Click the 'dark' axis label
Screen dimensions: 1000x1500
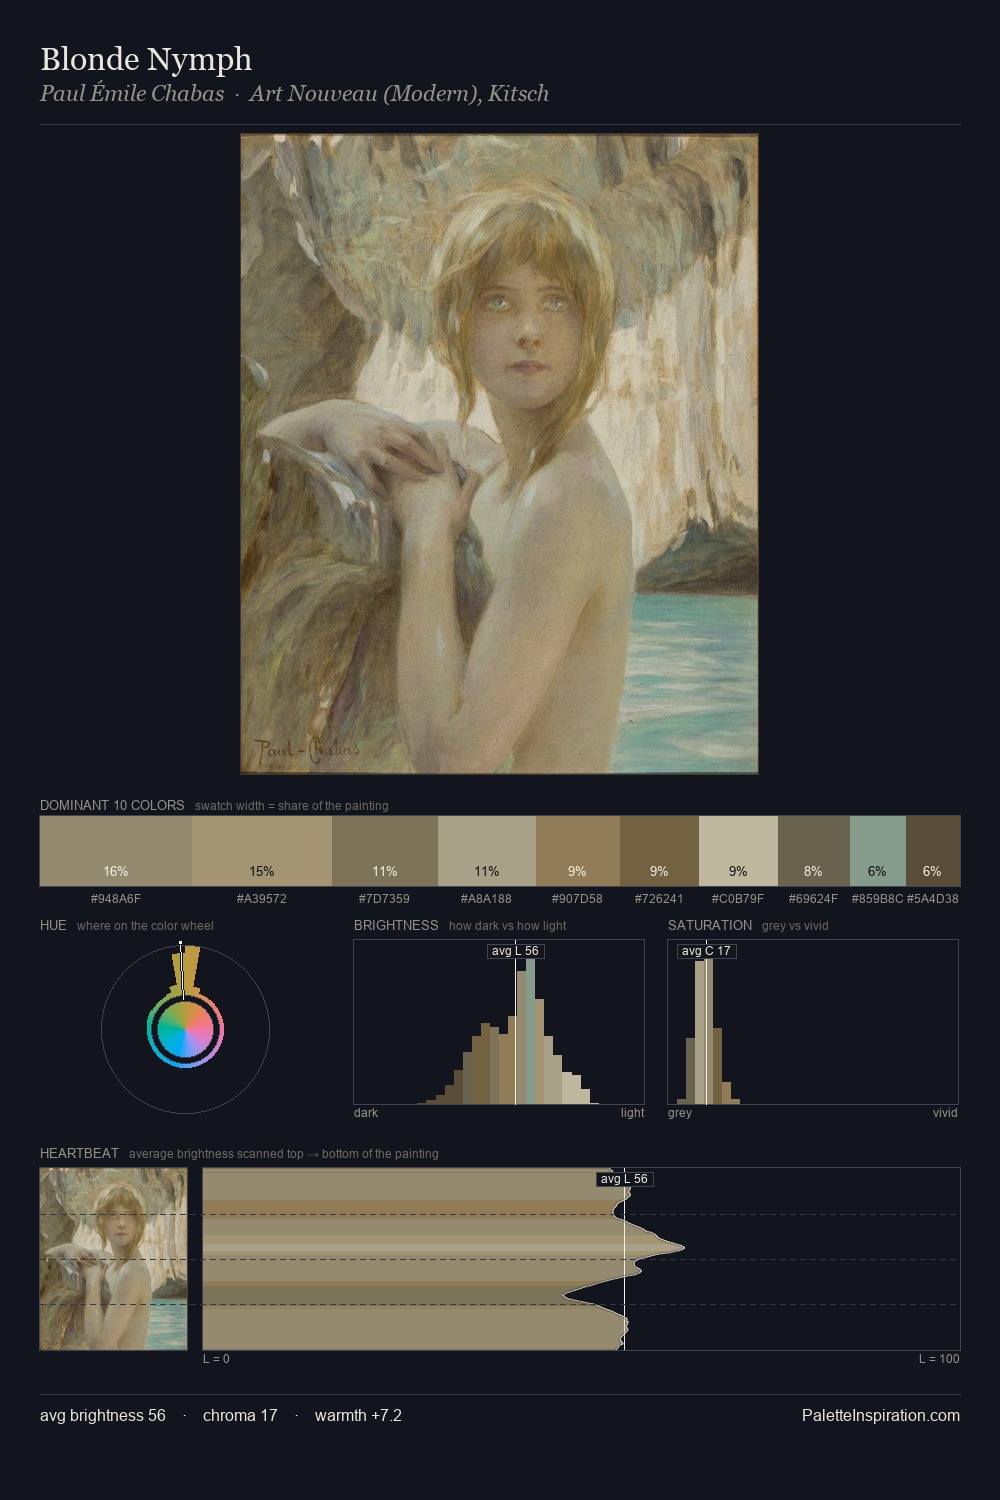coord(366,1113)
